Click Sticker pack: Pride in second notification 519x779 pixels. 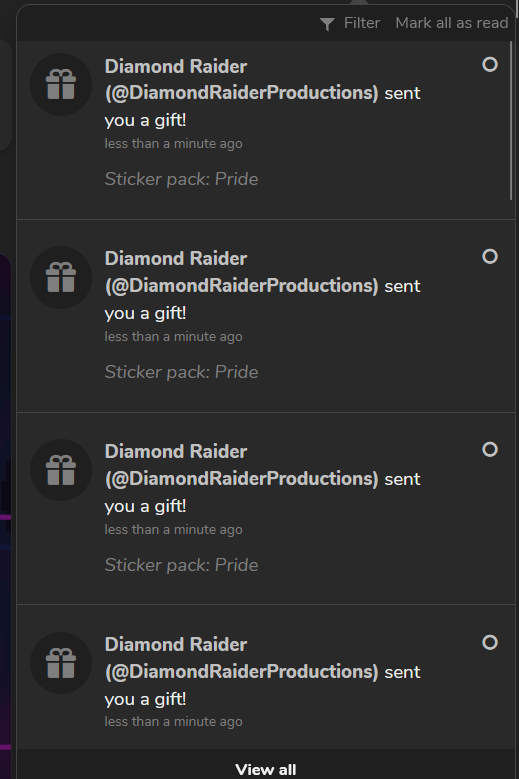pos(181,372)
